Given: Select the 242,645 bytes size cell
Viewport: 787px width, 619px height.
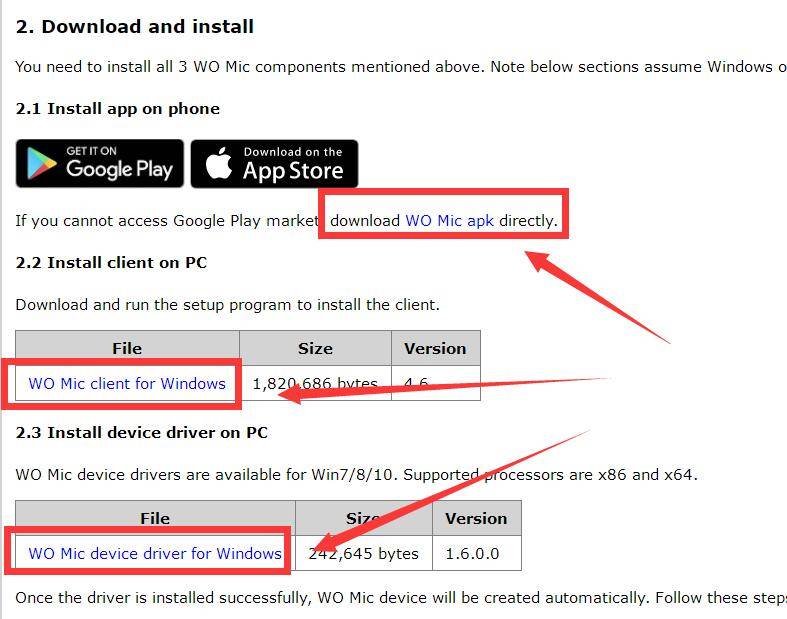Looking at the screenshot, I should 364,553.
